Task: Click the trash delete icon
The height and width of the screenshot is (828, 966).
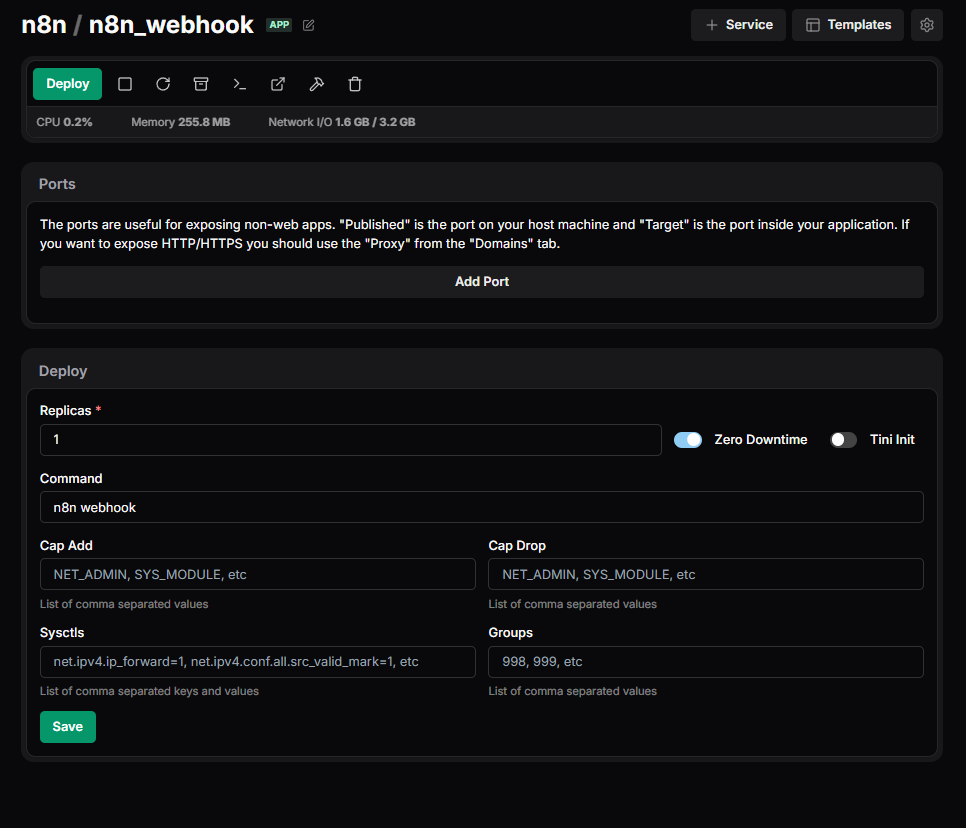Action: click(355, 84)
